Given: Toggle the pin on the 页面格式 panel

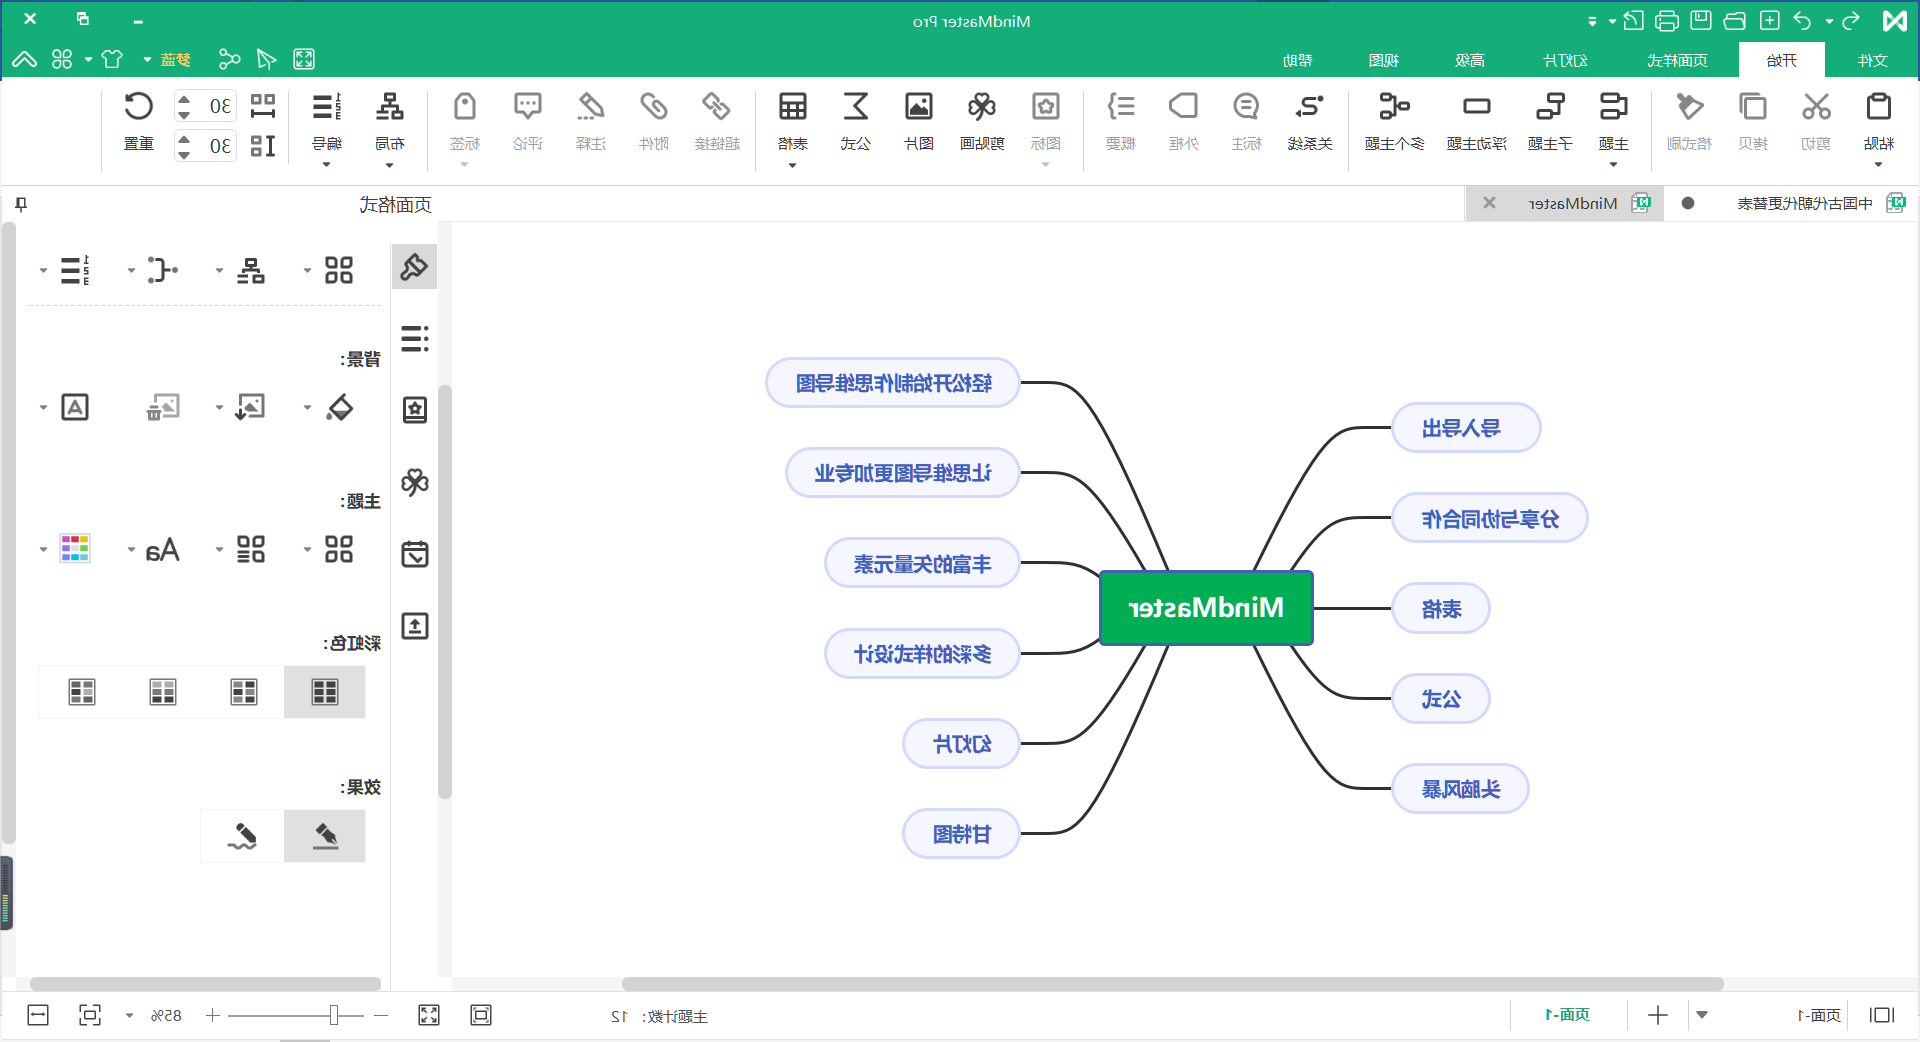Looking at the screenshot, I should point(21,204).
